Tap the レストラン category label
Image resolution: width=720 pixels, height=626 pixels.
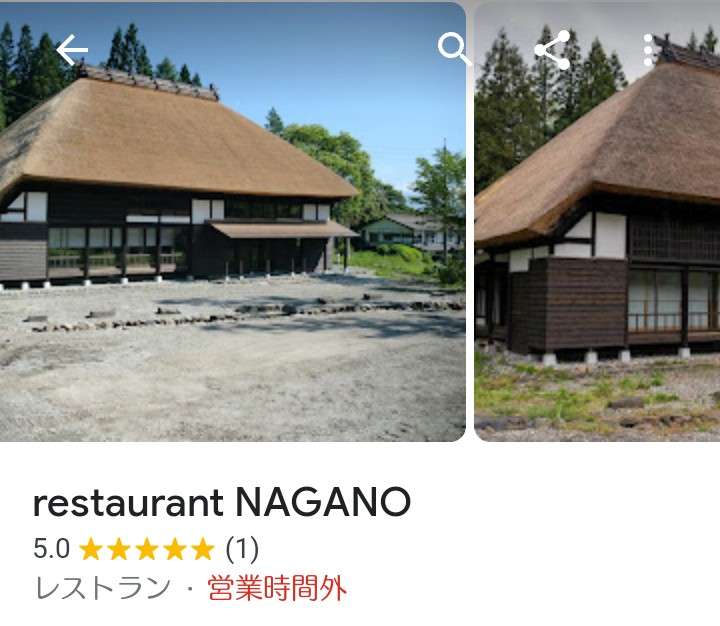(x=103, y=588)
